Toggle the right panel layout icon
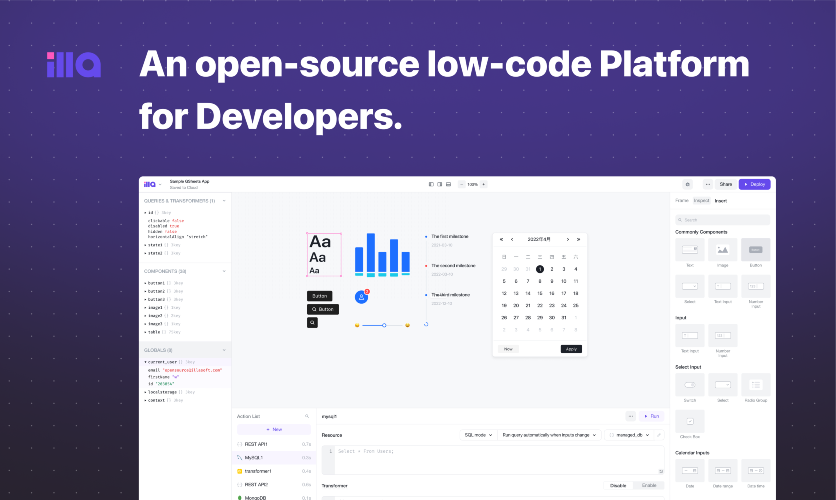Image resolution: width=836 pixels, height=500 pixels. (x=439, y=184)
